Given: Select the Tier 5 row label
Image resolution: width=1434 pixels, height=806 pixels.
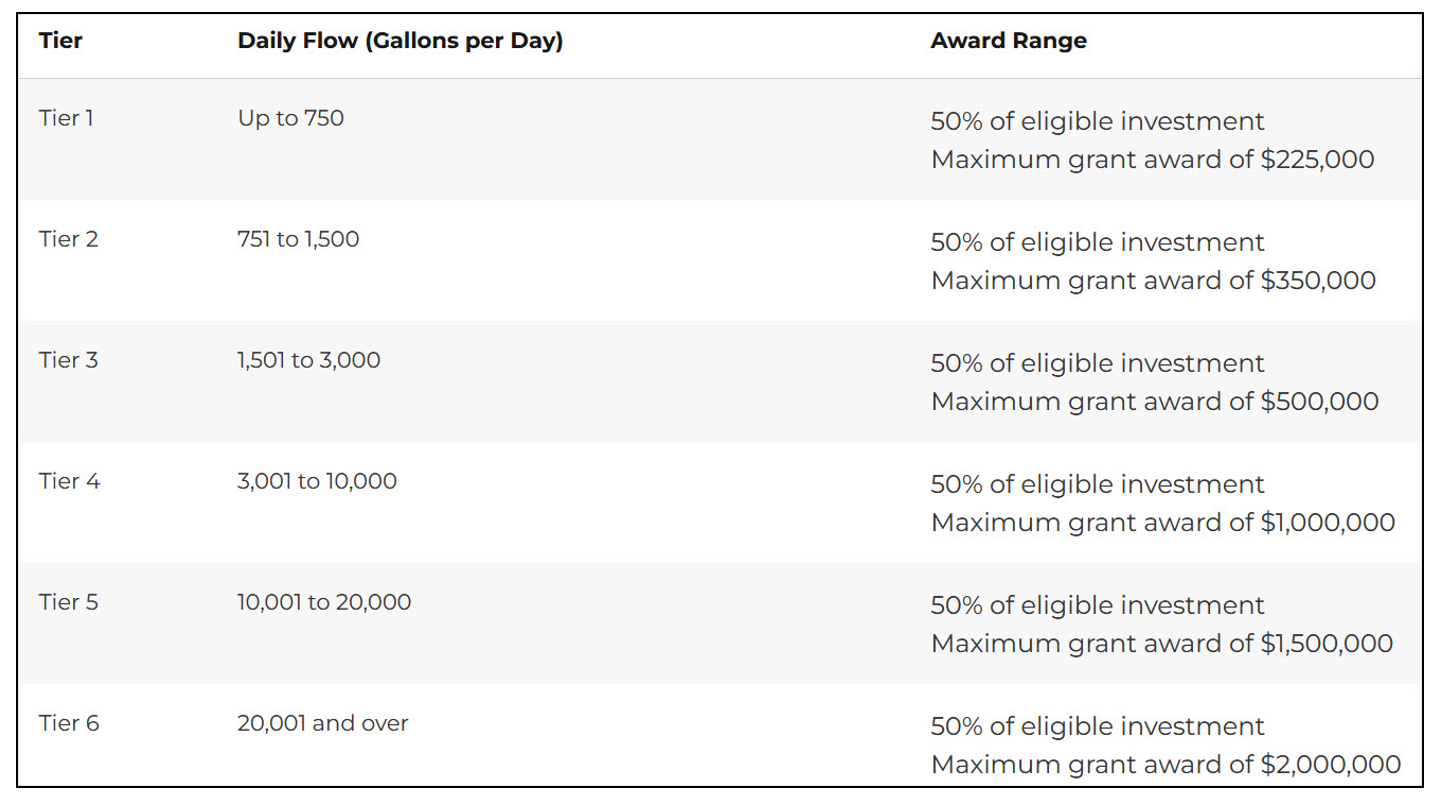Looking at the screenshot, I should click(x=68, y=602).
